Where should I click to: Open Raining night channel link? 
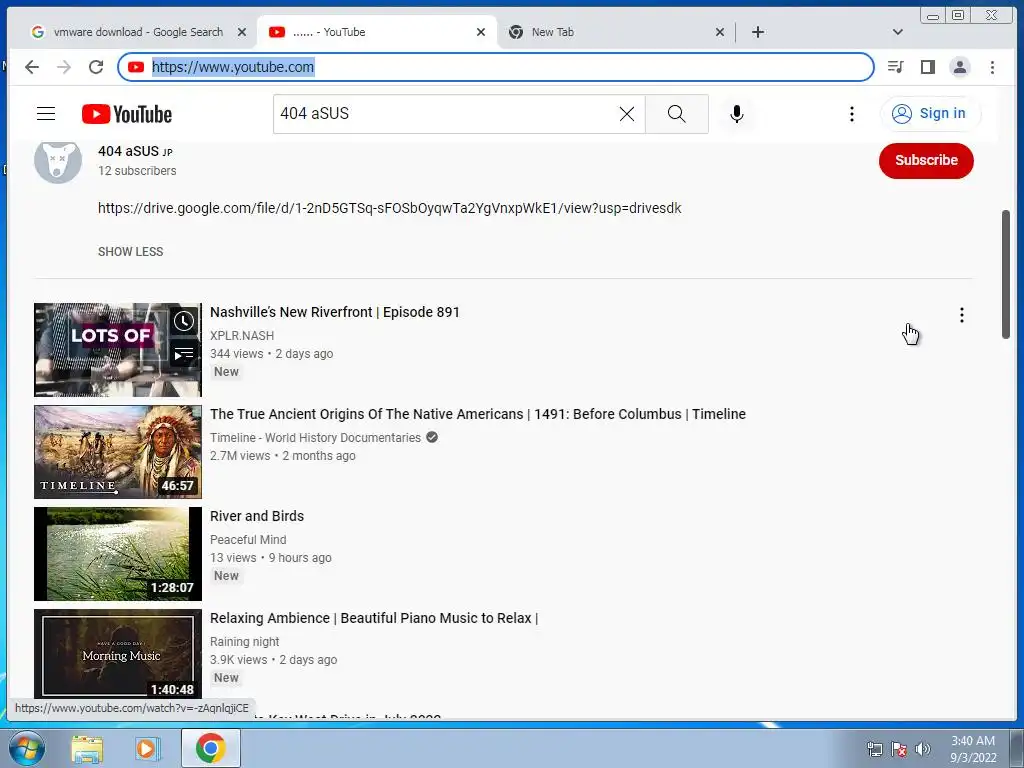point(244,641)
